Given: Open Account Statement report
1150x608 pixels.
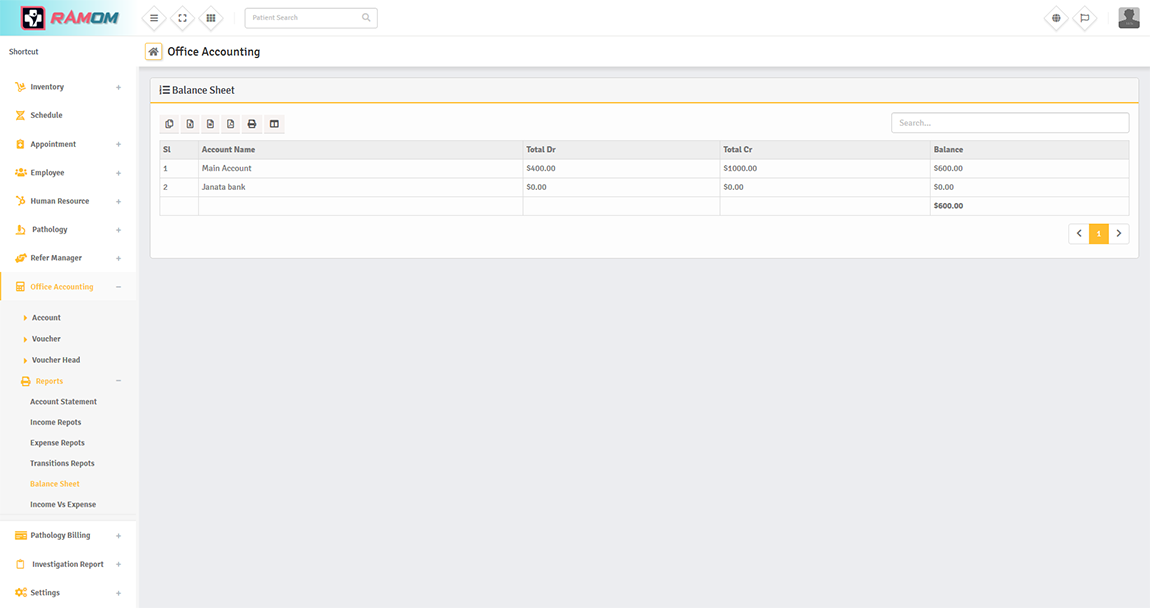Looking at the screenshot, I should point(63,402).
